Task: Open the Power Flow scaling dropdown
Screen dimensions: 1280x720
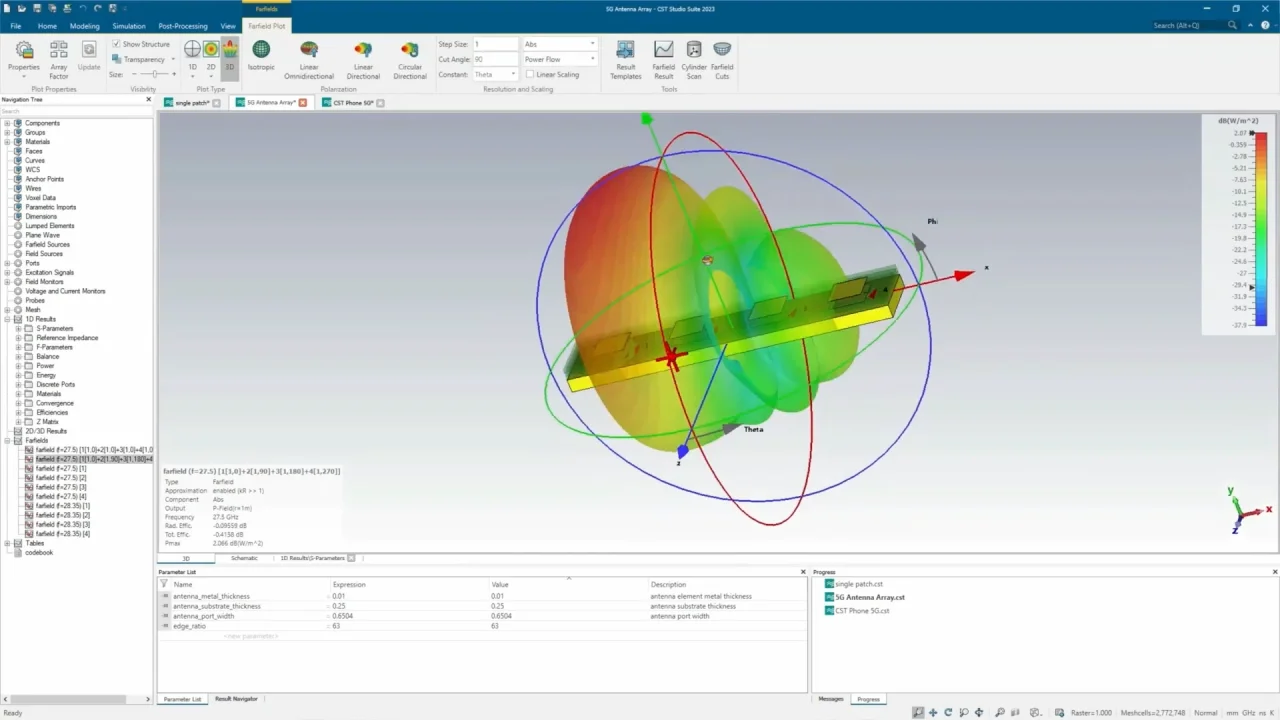Action: (559, 59)
